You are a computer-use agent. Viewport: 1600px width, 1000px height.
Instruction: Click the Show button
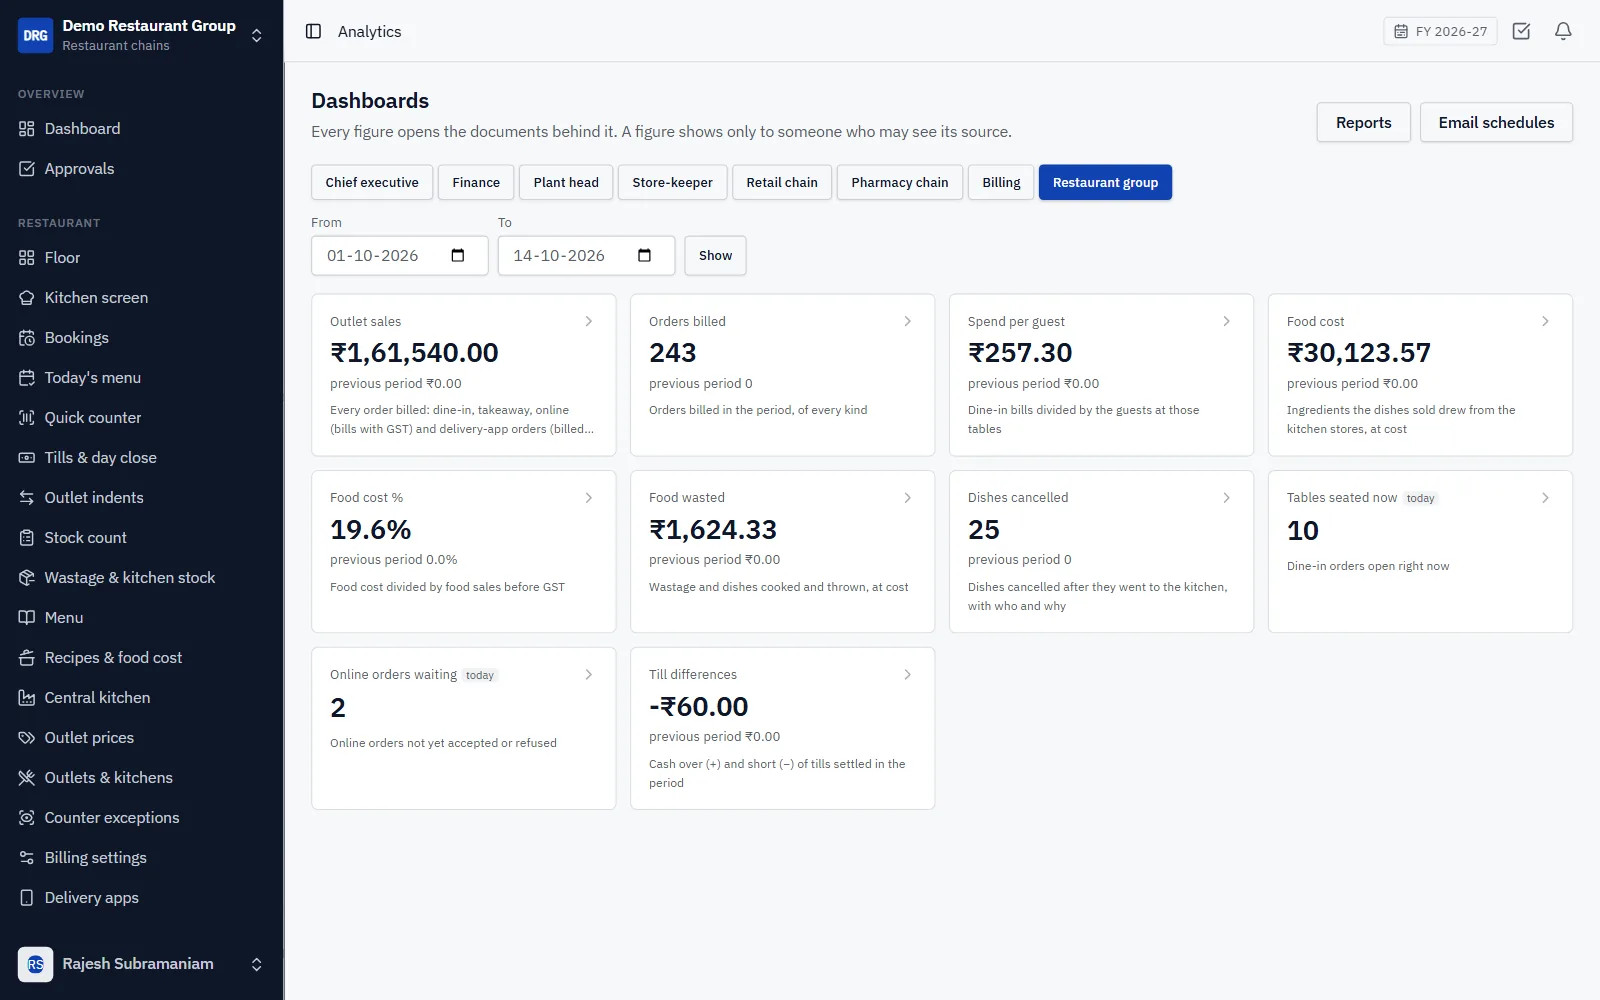pyautogui.click(x=715, y=255)
